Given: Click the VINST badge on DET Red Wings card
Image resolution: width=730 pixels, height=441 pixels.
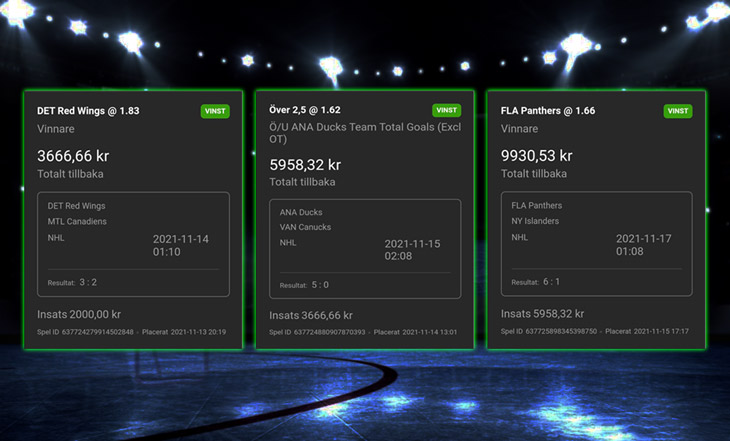Looking at the screenshot, I should point(215,111).
